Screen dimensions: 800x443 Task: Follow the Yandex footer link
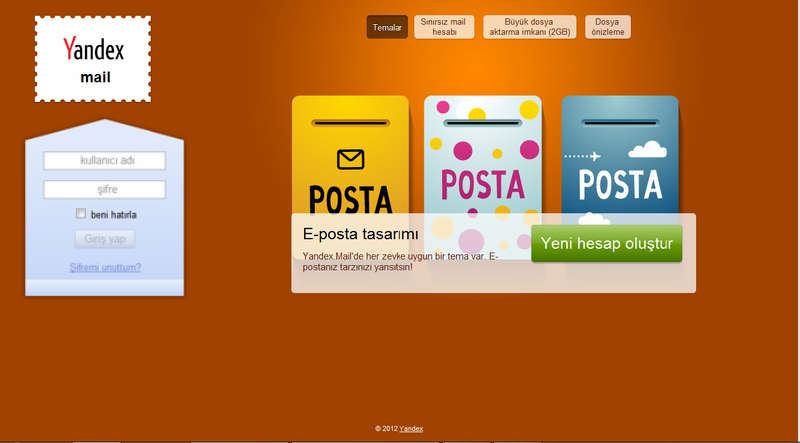pyautogui.click(x=411, y=429)
